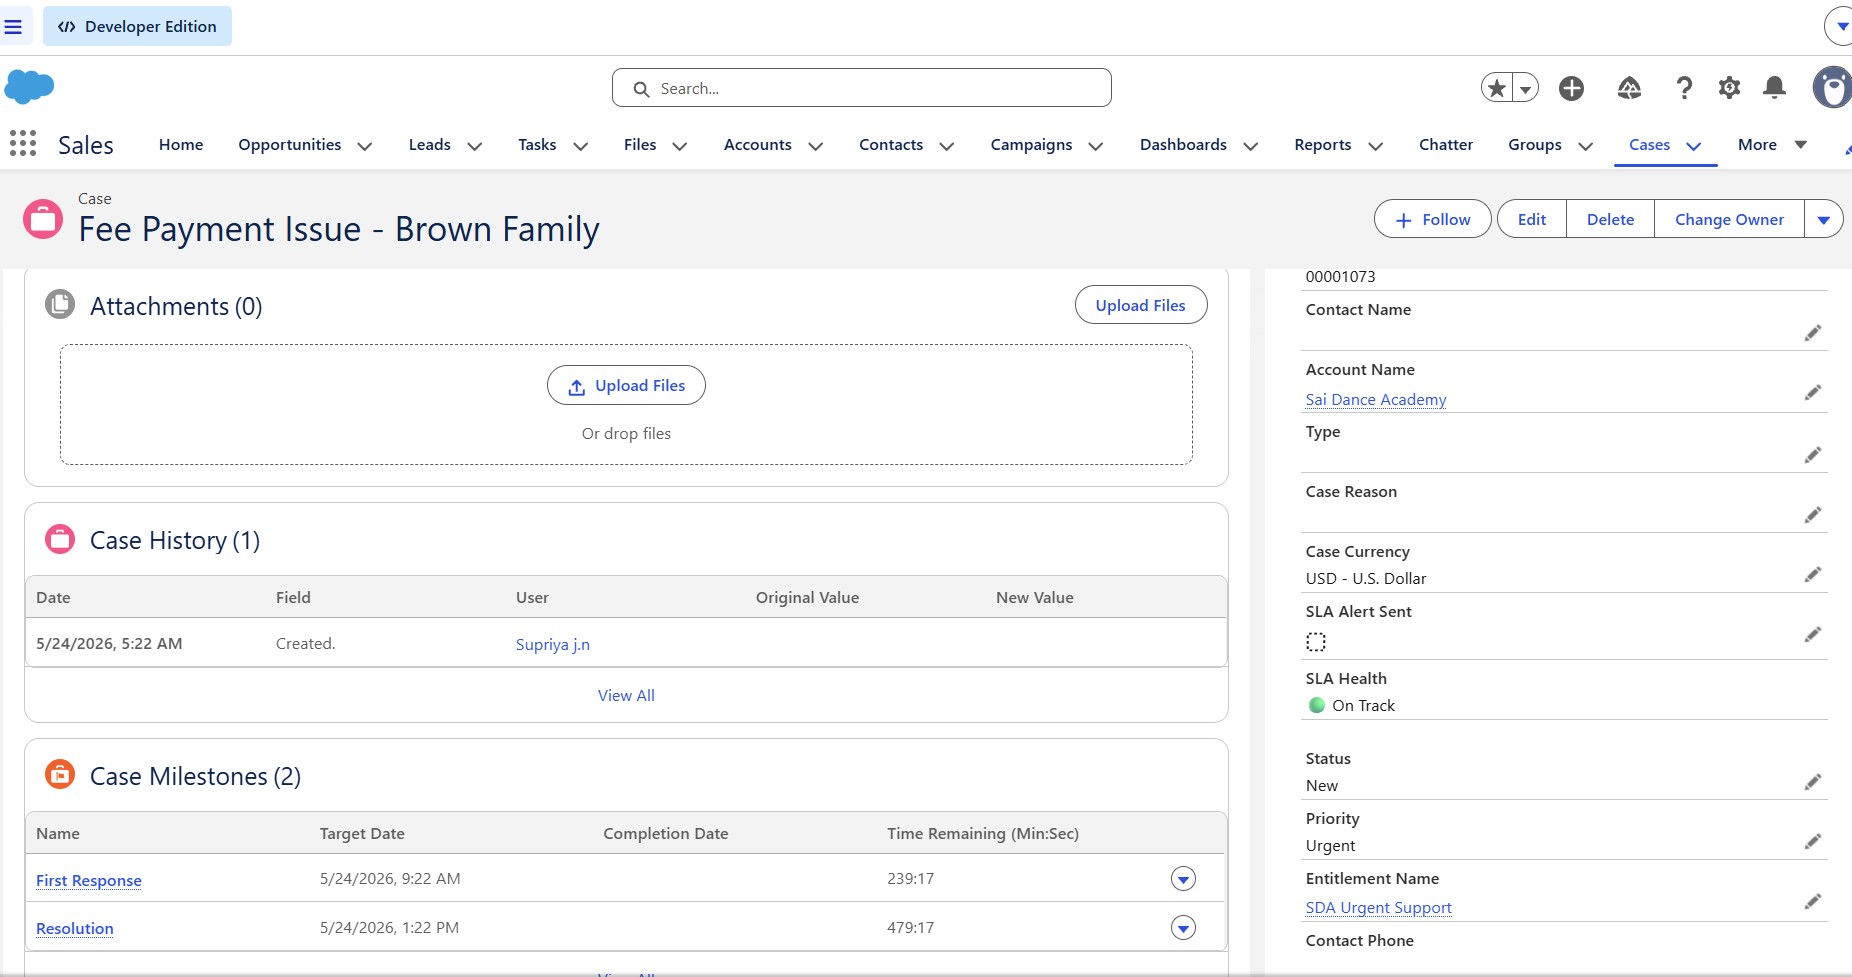Image resolution: width=1852 pixels, height=977 pixels.
Task: Open the First Response milestone link
Action: coord(89,880)
